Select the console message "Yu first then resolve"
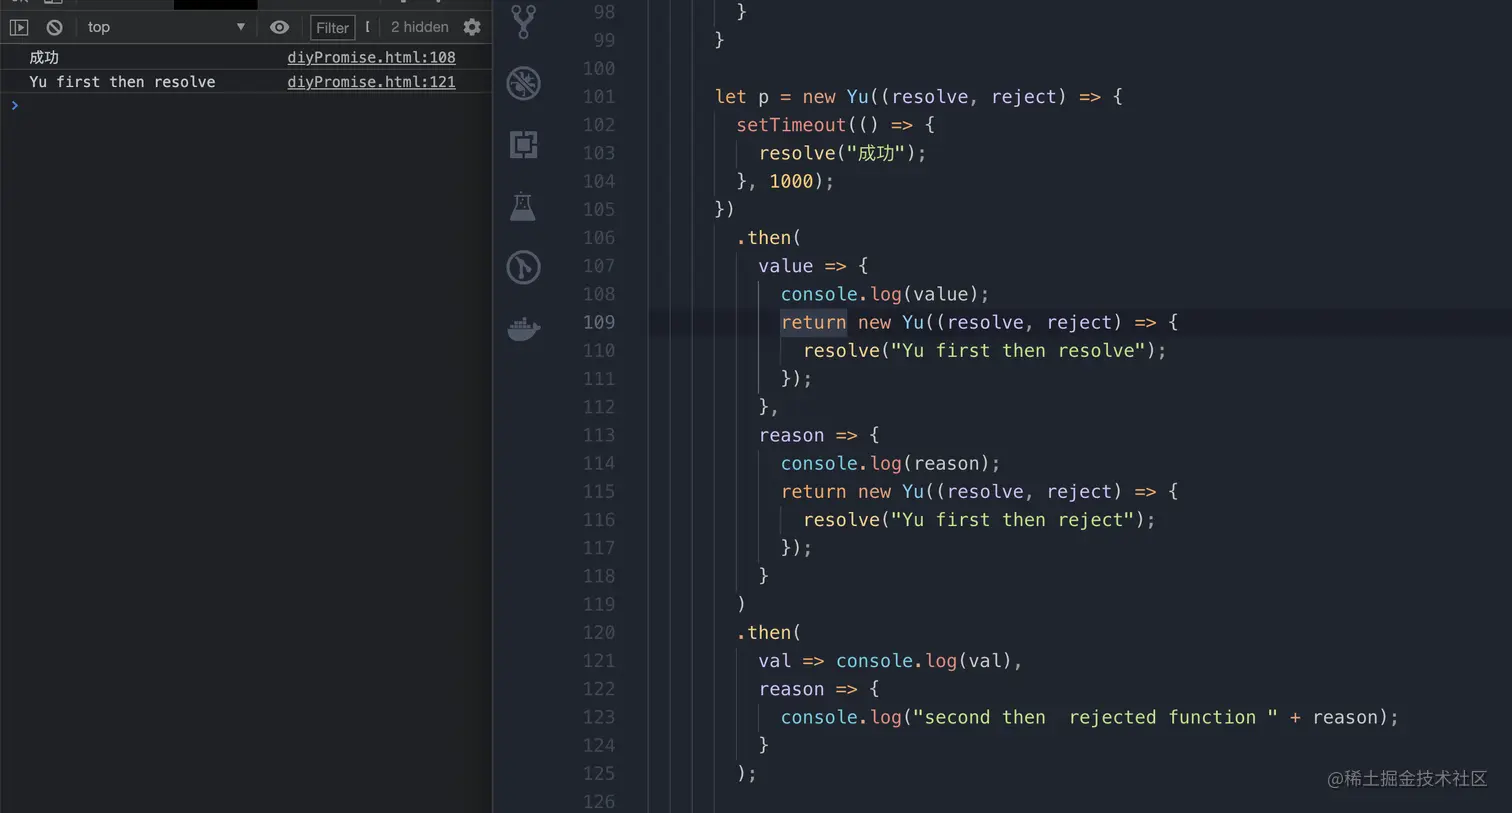Screen dimensions: 1512x813 pyautogui.click(x=122, y=82)
